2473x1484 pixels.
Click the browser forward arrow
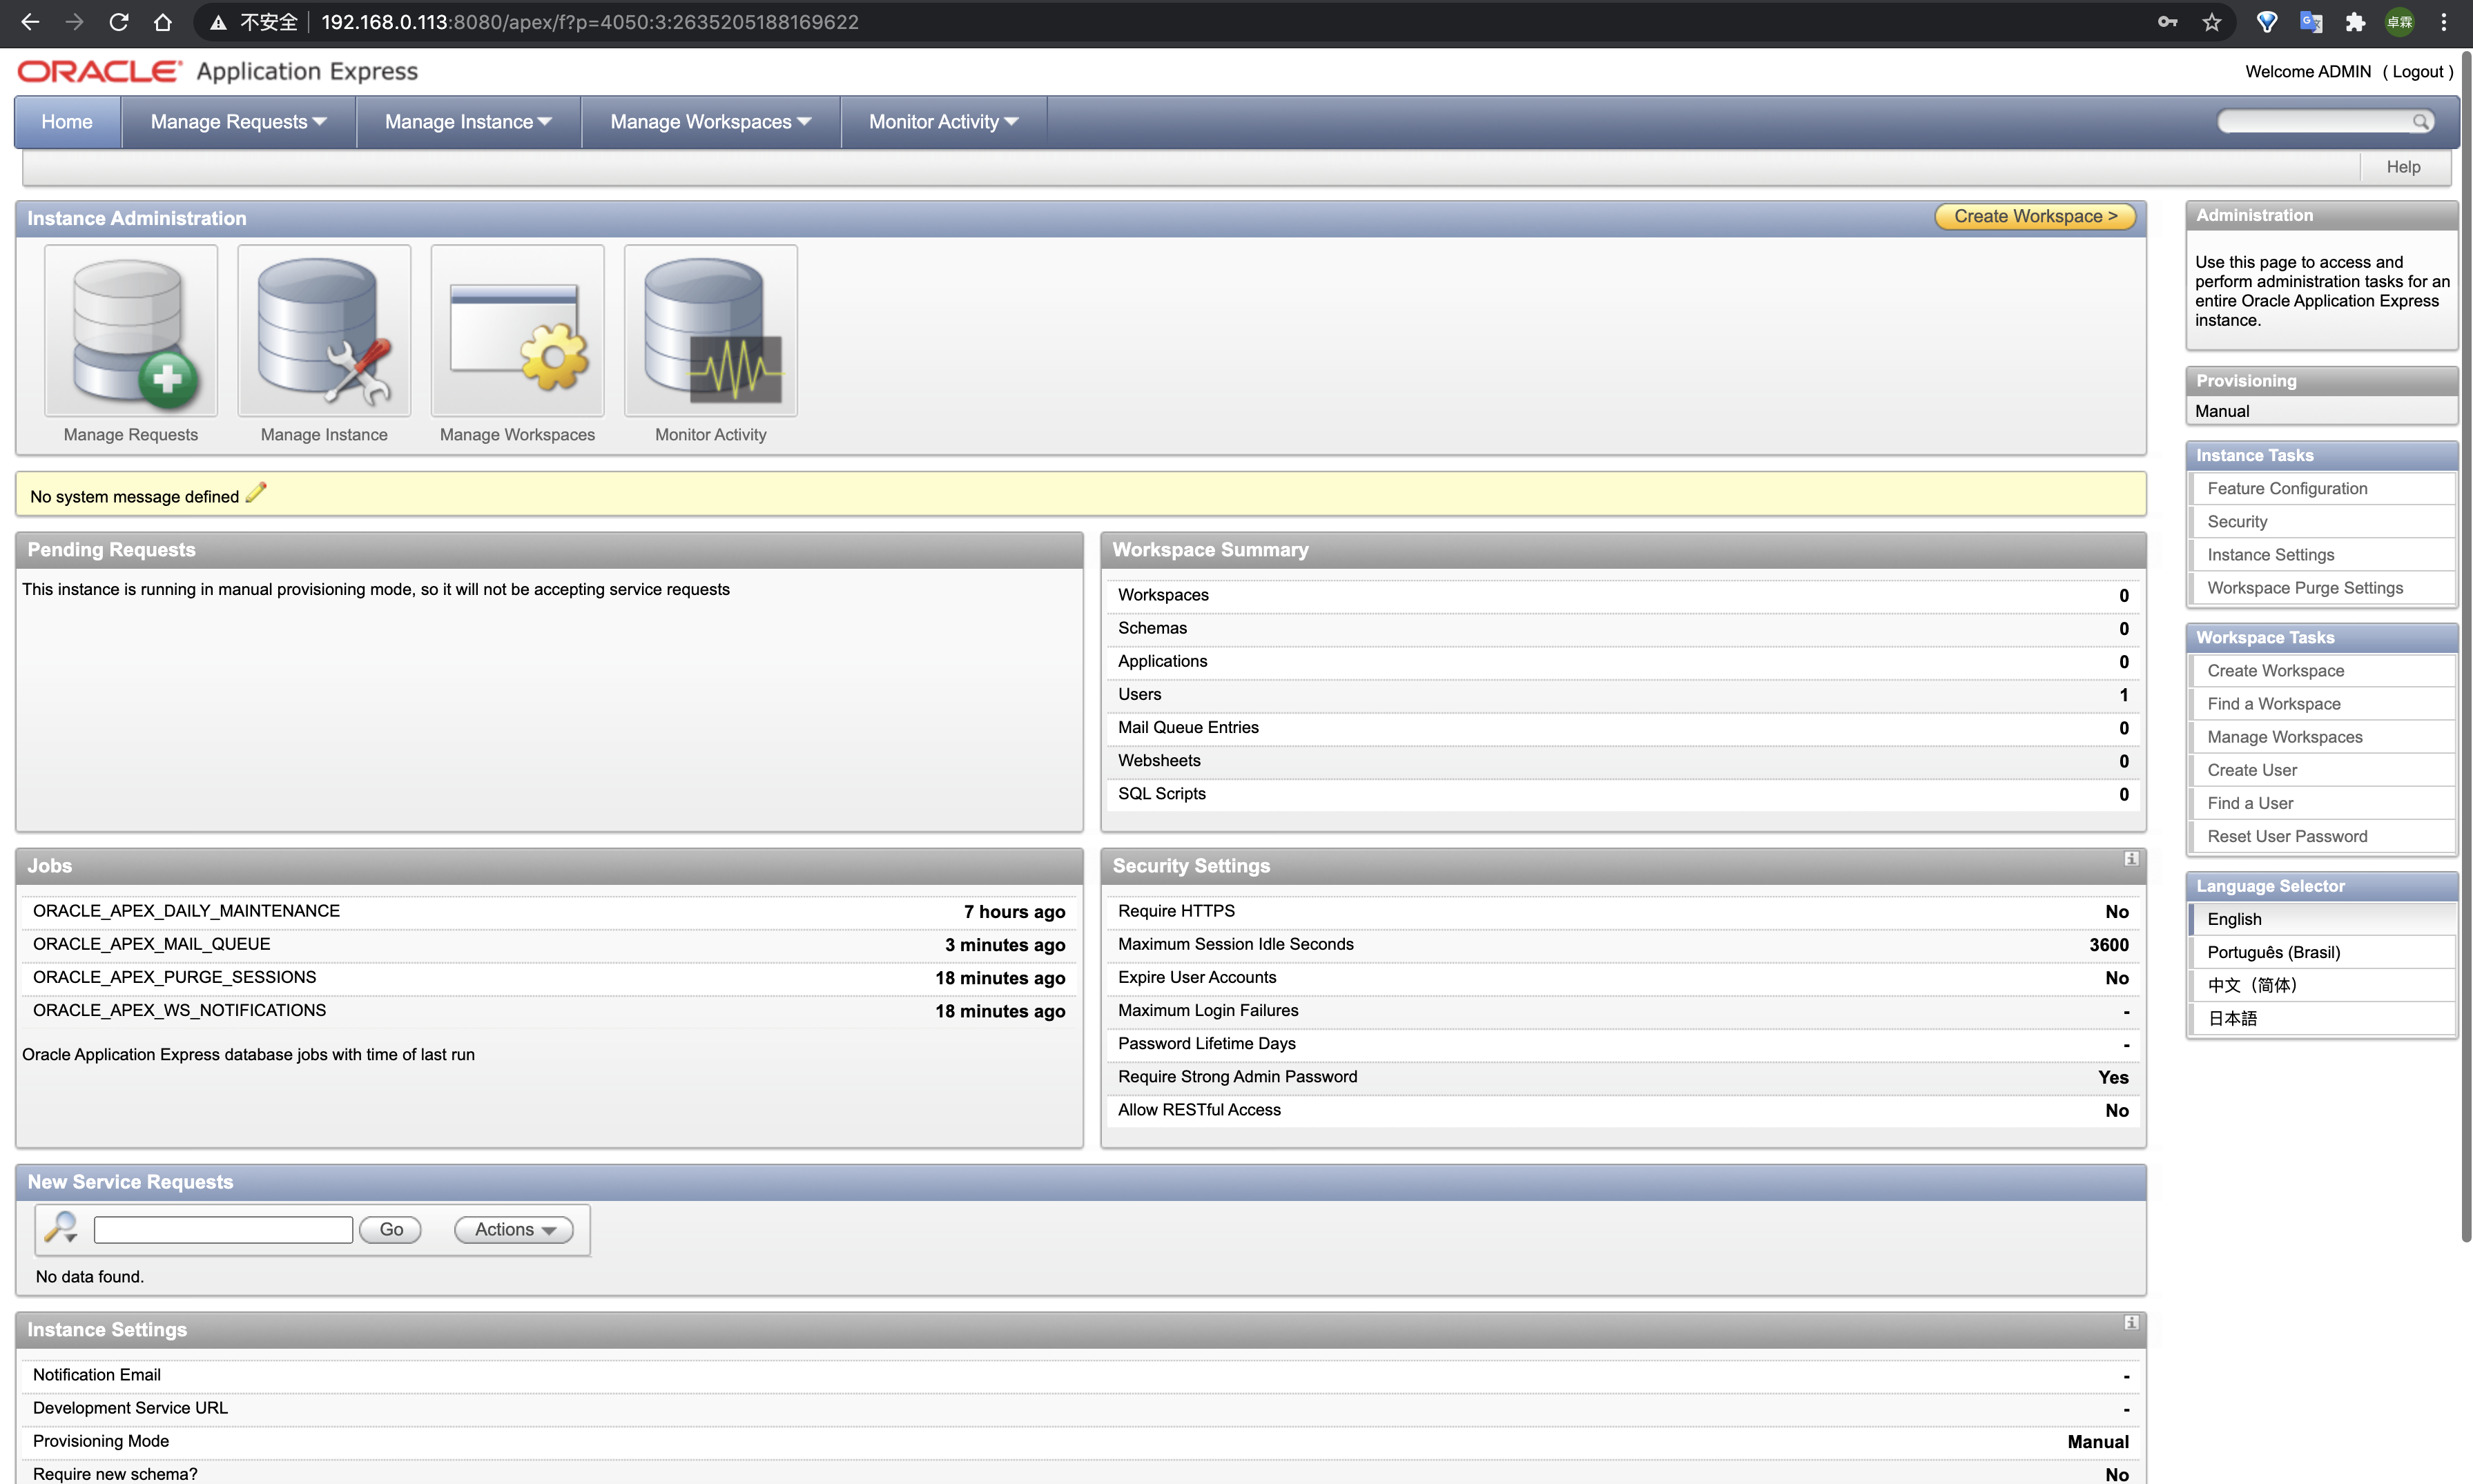pos(74,22)
